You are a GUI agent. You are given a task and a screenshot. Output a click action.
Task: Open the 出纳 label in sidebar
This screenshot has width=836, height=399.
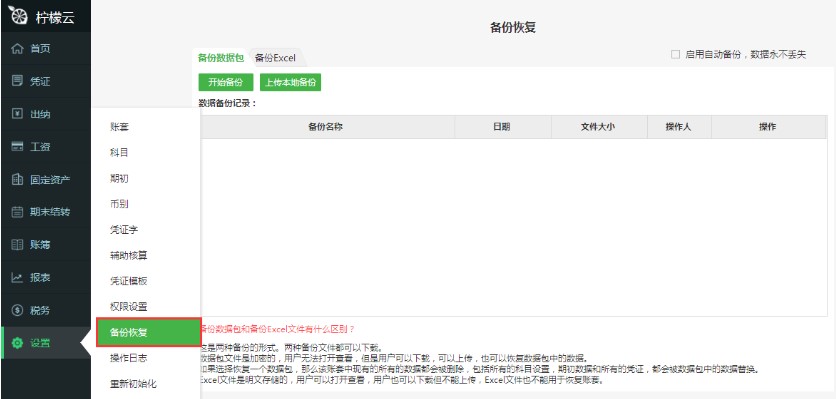click(x=40, y=114)
